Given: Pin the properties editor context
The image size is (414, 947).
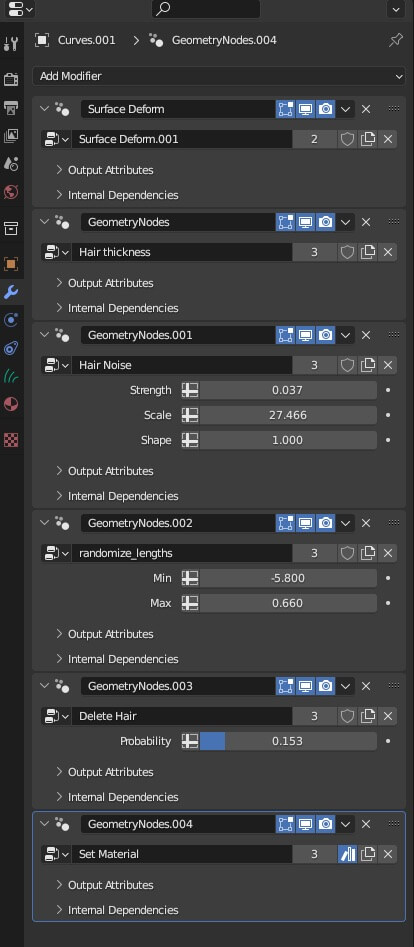Looking at the screenshot, I should (395, 40).
